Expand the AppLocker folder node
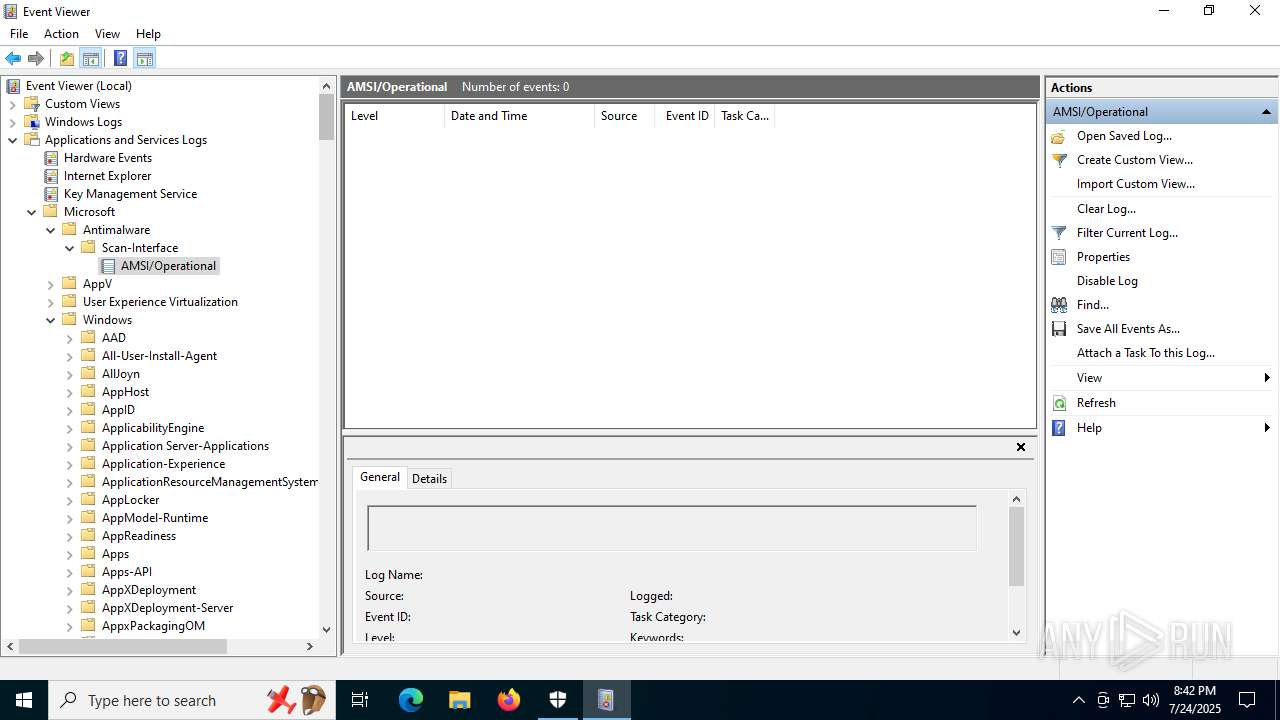Viewport: 1280px width, 720px height. pyautogui.click(x=70, y=500)
